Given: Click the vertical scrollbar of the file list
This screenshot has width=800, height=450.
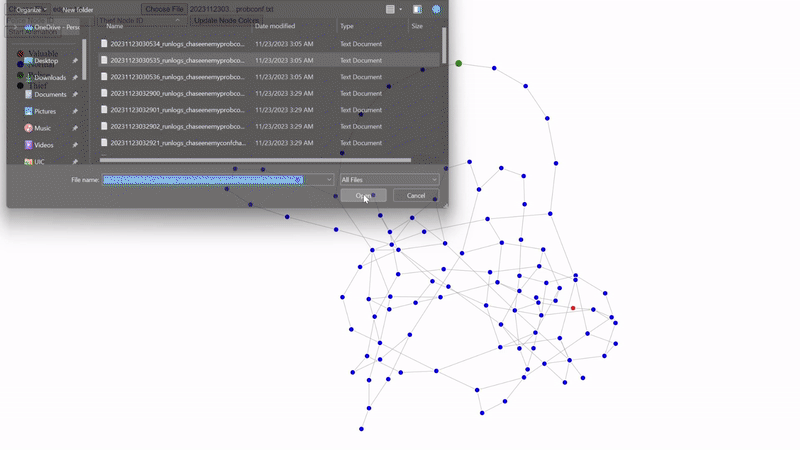Looking at the screenshot, I should coord(444,45).
